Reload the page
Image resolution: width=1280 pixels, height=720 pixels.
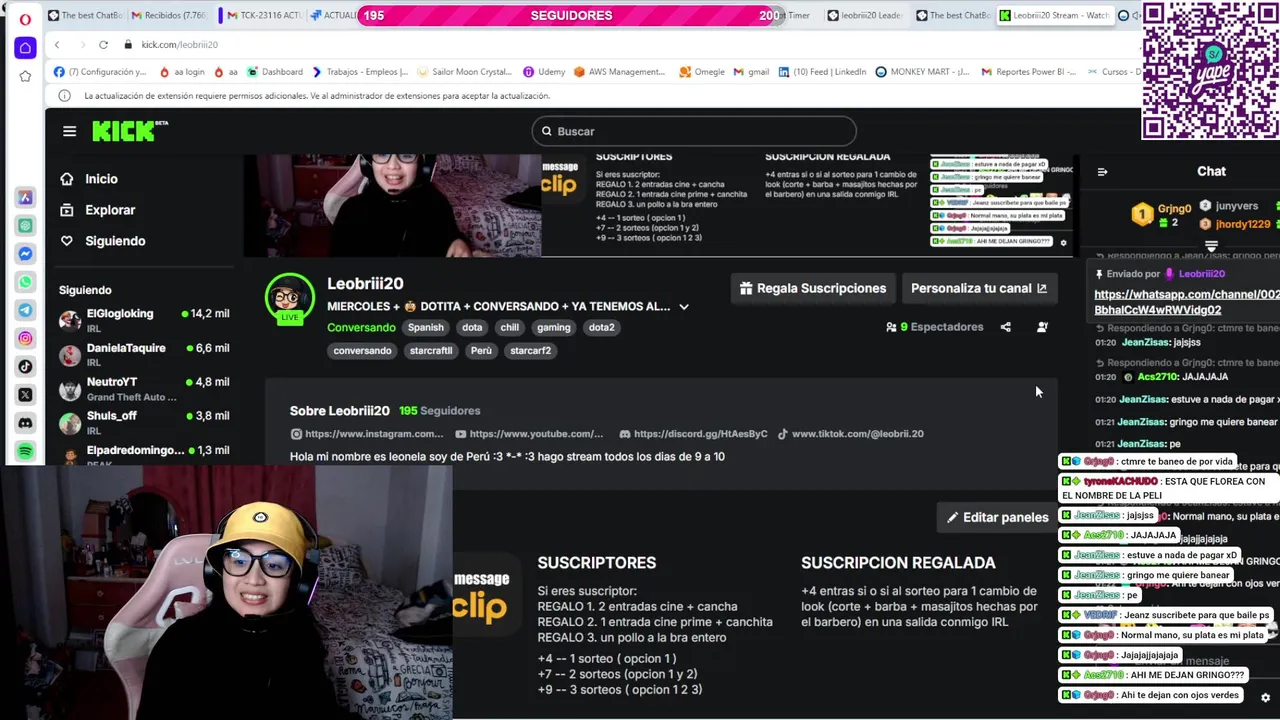pos(103,44)
